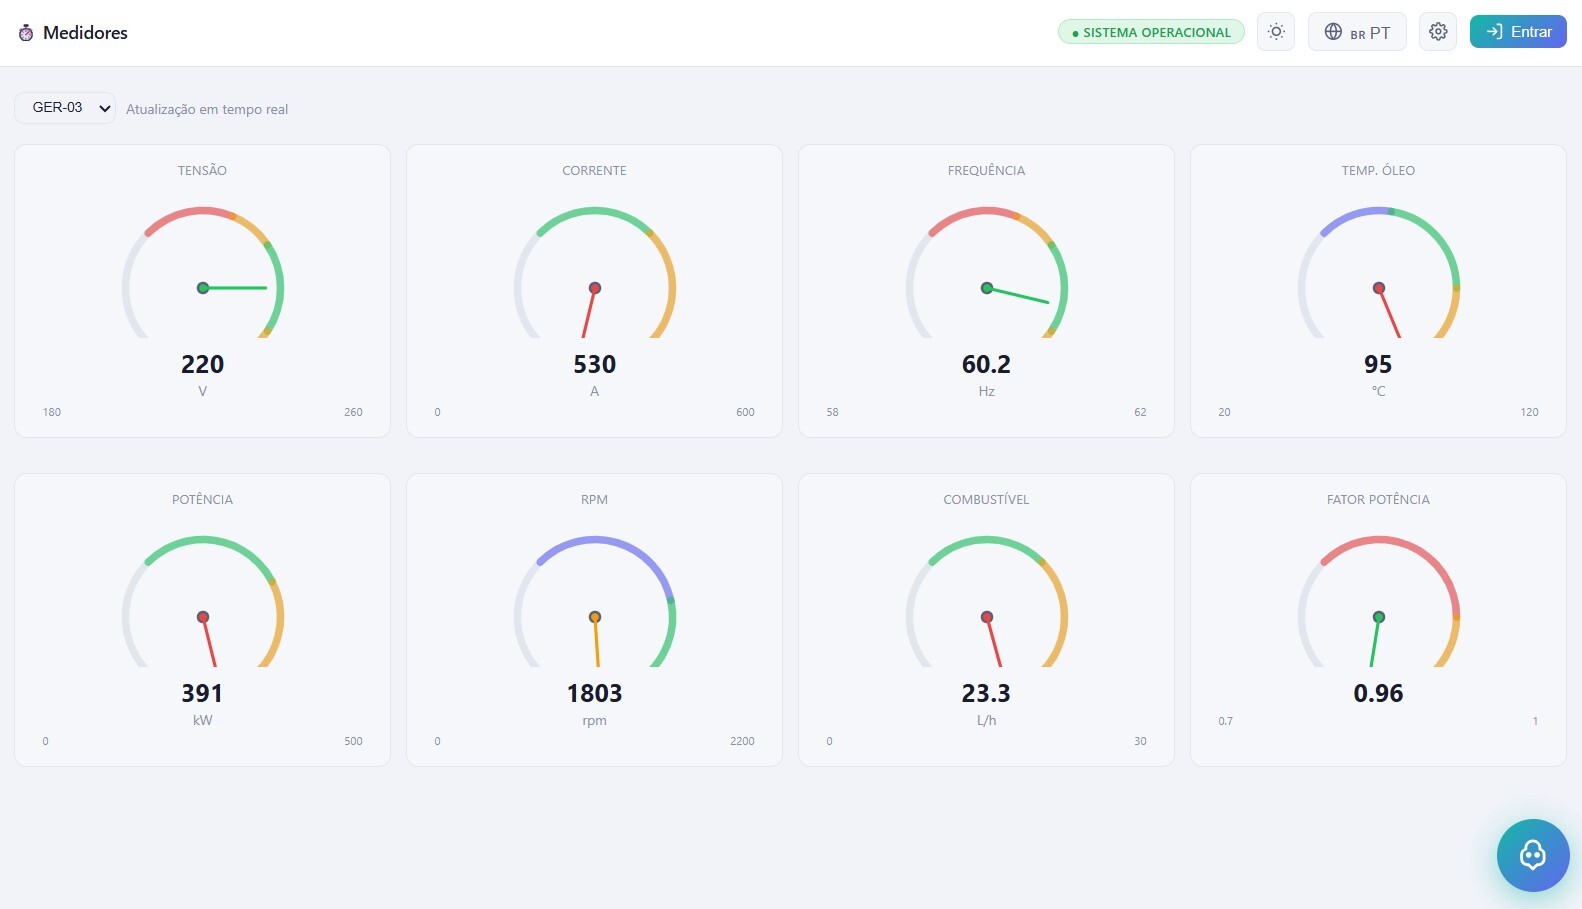Select the Tensão gauge card
The image size is (1582, 909).
[202, 291]
